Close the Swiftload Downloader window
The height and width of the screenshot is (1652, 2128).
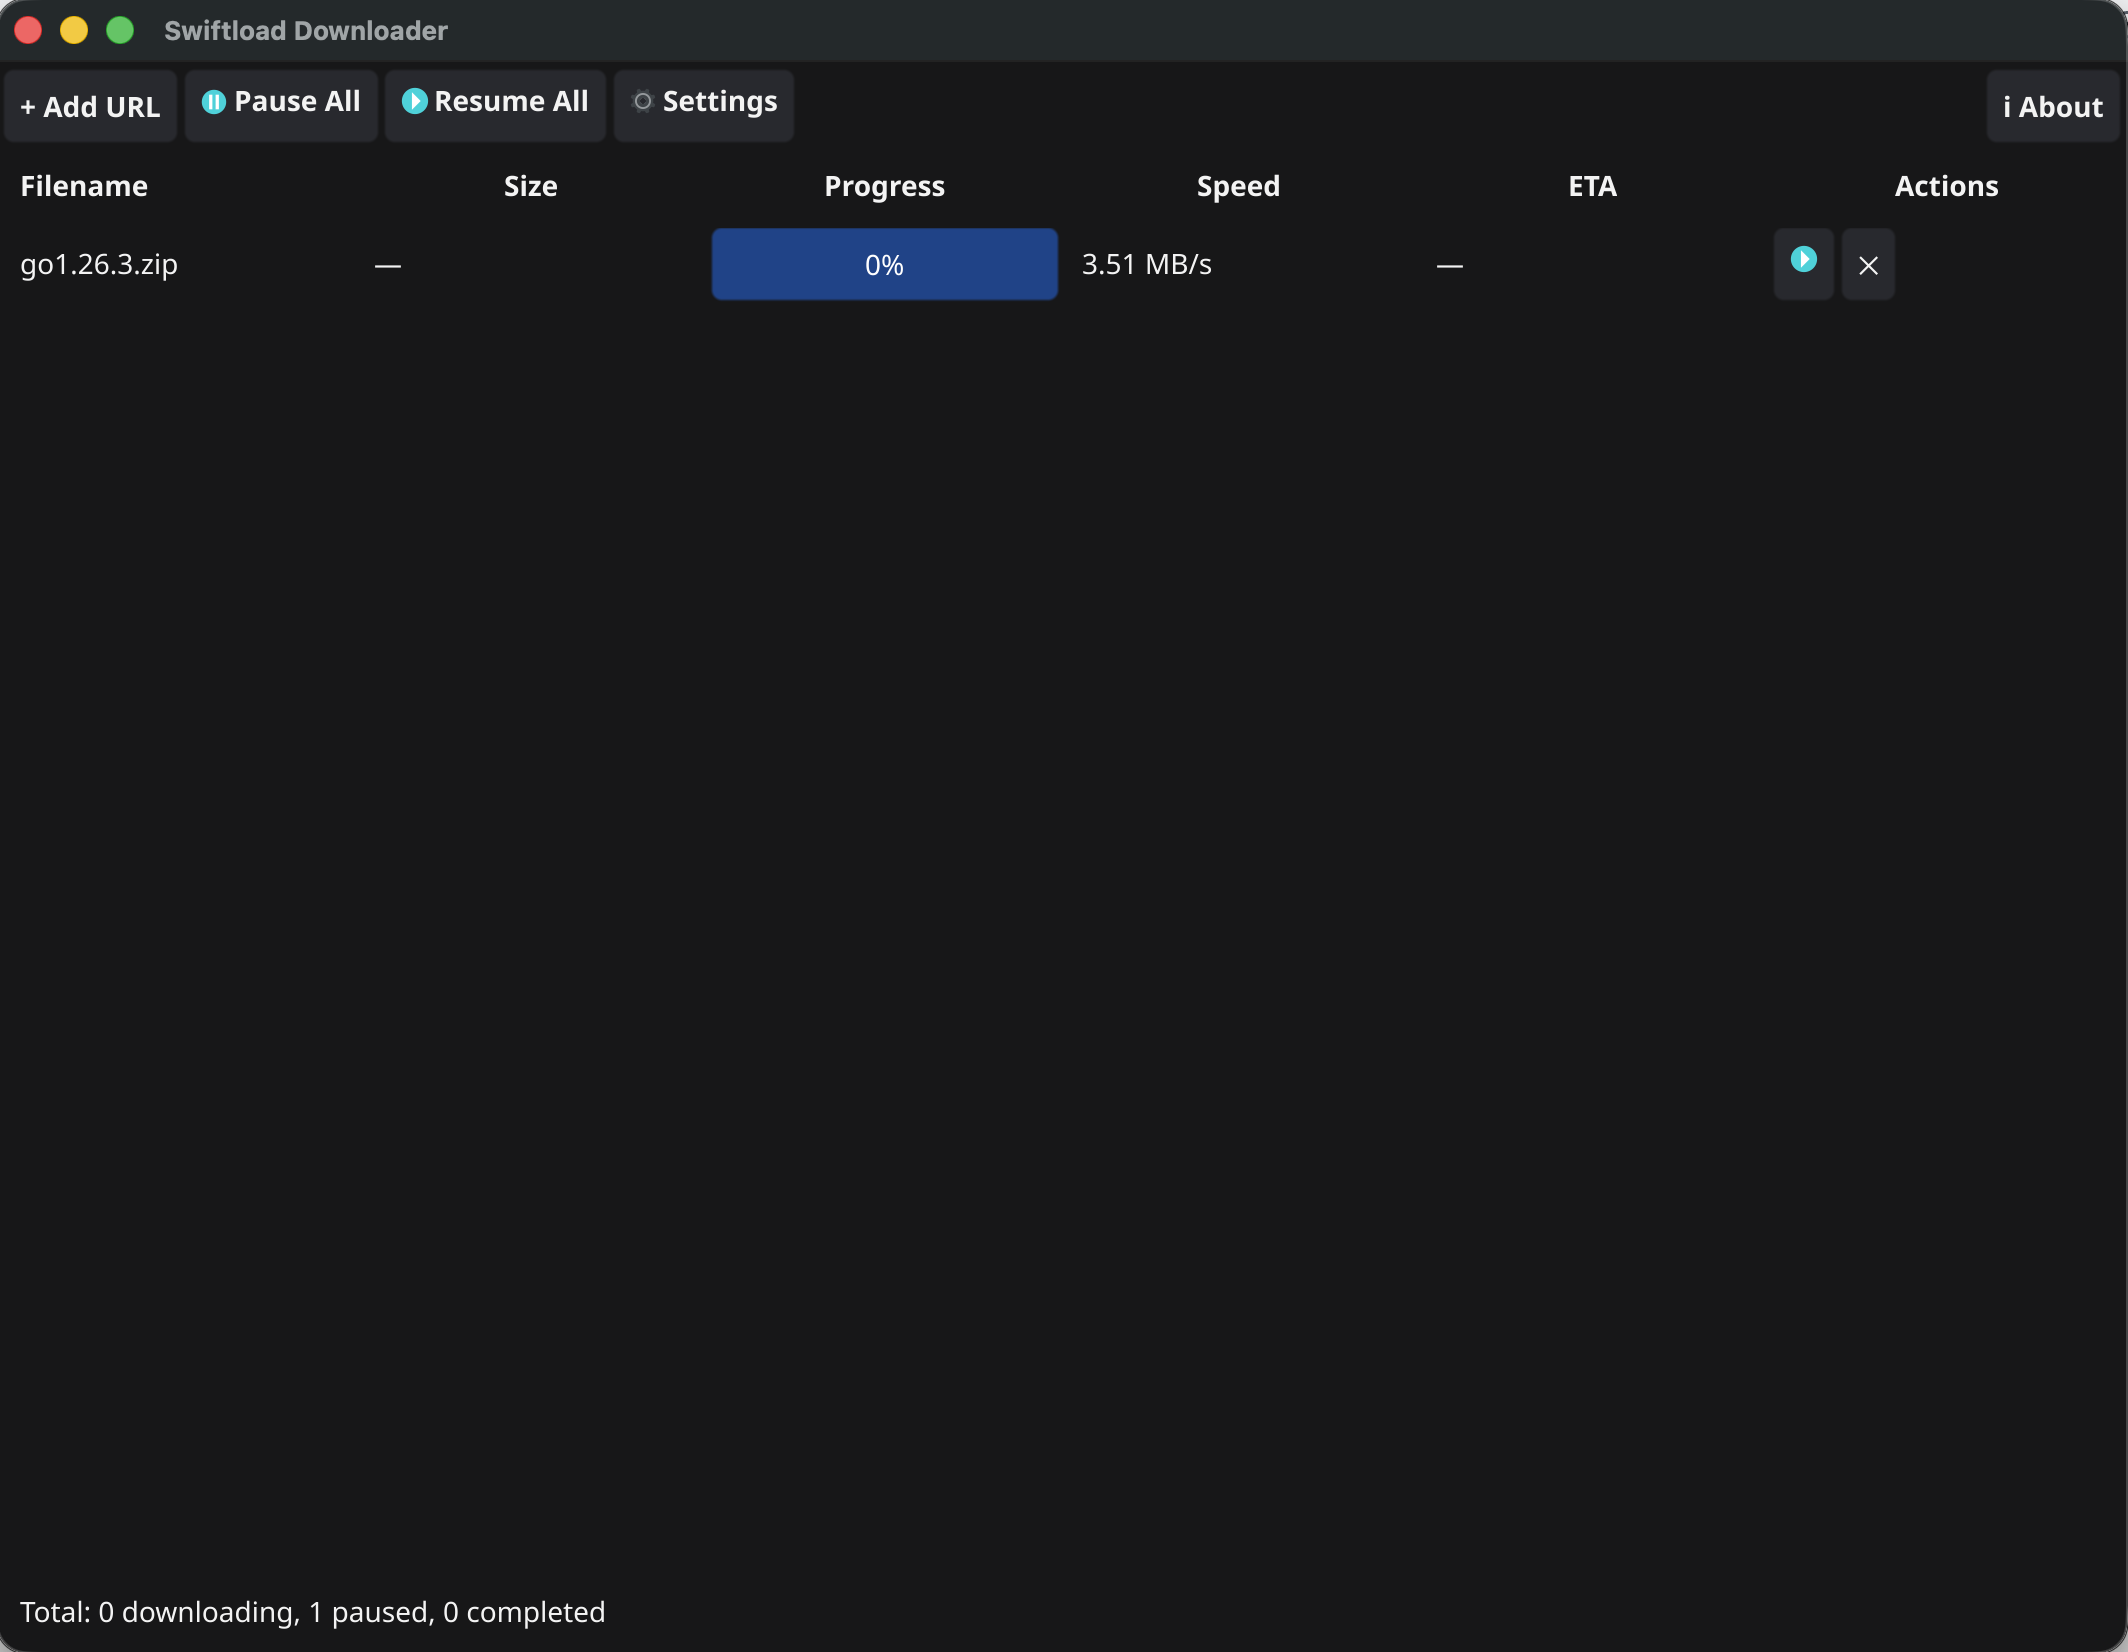click(x=28, y=30)
